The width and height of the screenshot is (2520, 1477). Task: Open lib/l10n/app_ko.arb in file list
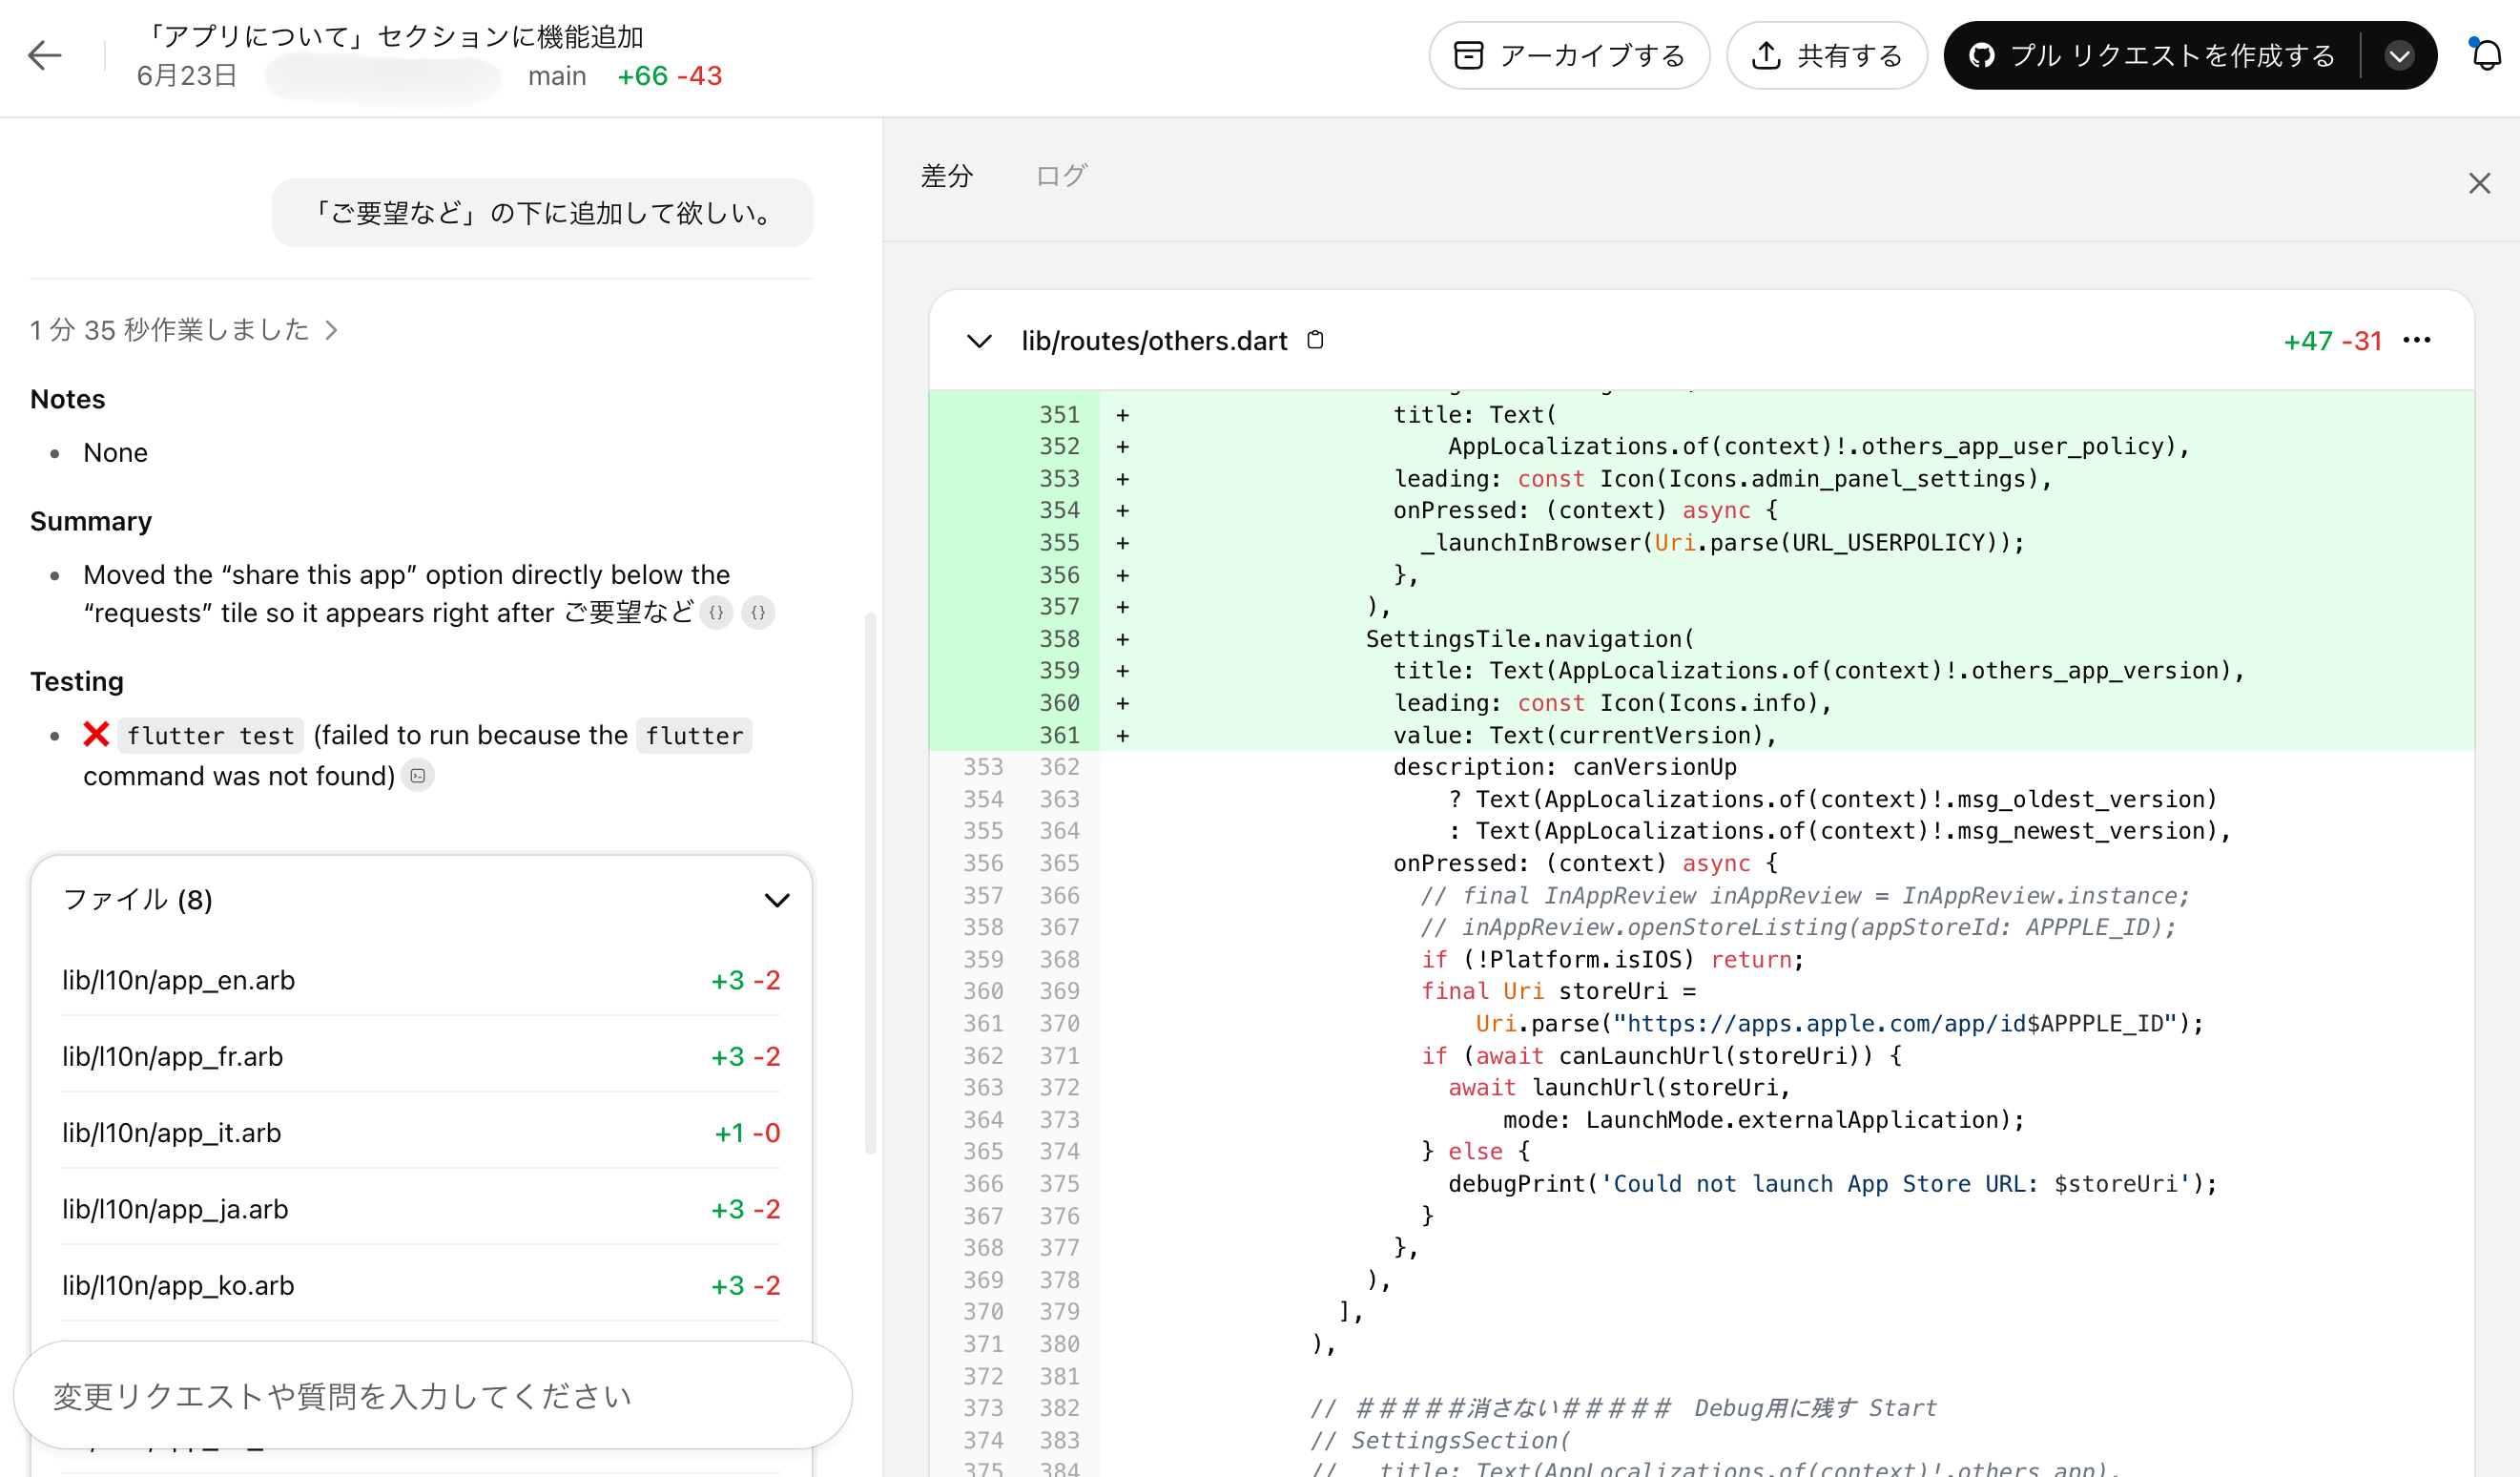click(421, 1285)
